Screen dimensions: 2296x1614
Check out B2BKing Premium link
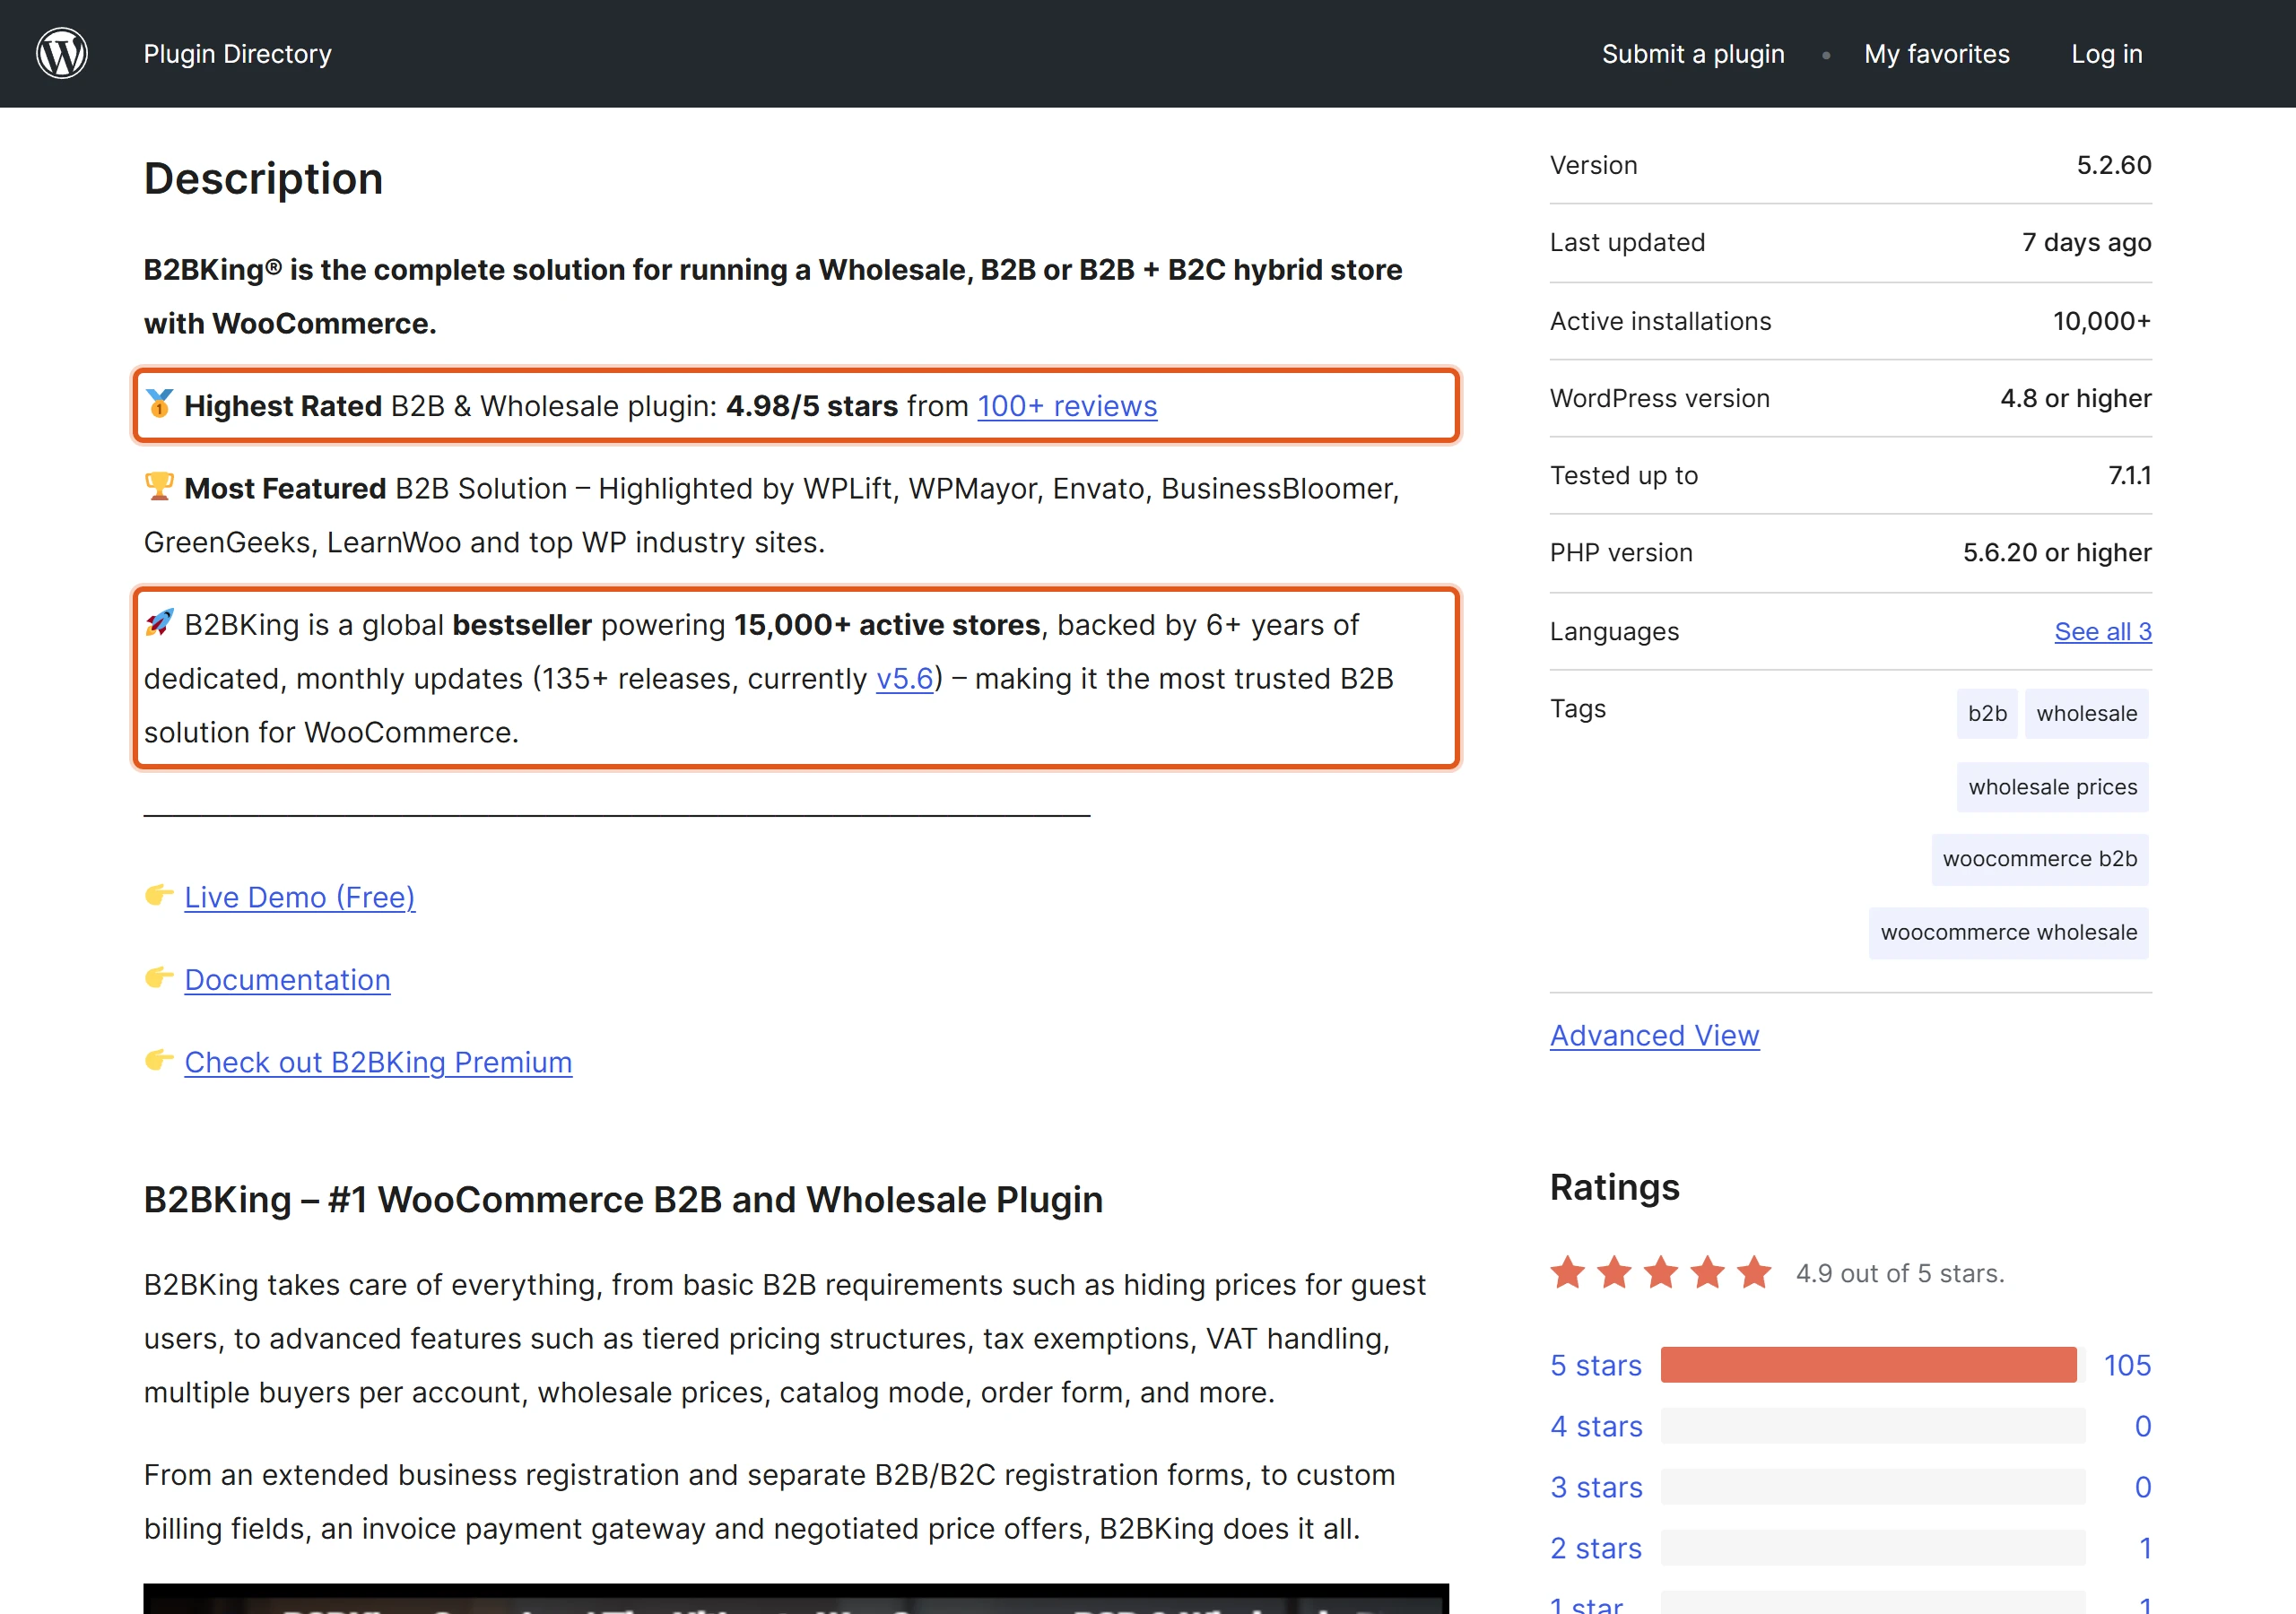(378, 1062)
